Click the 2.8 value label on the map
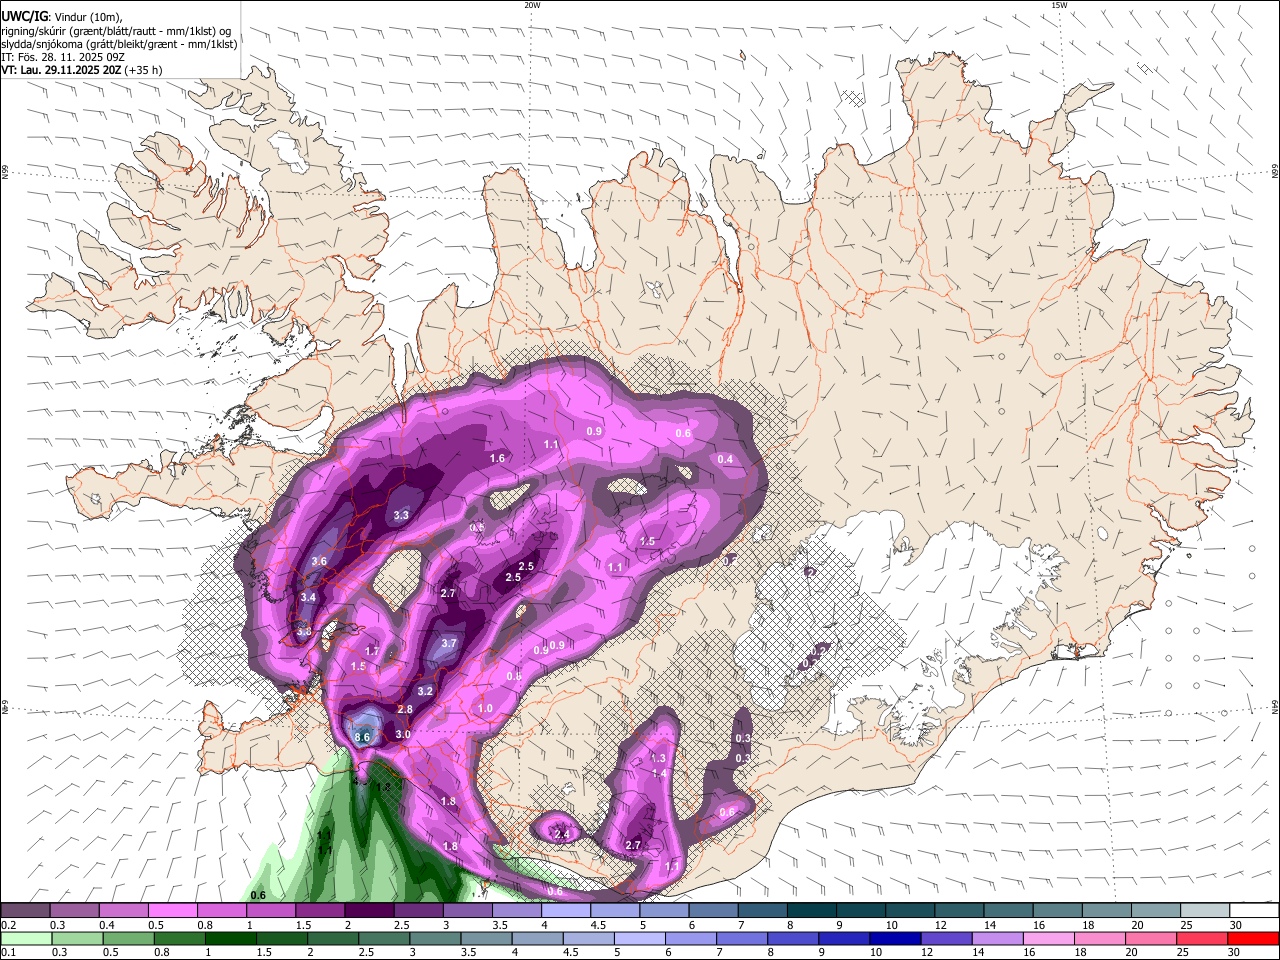 [x=405, y=709]
